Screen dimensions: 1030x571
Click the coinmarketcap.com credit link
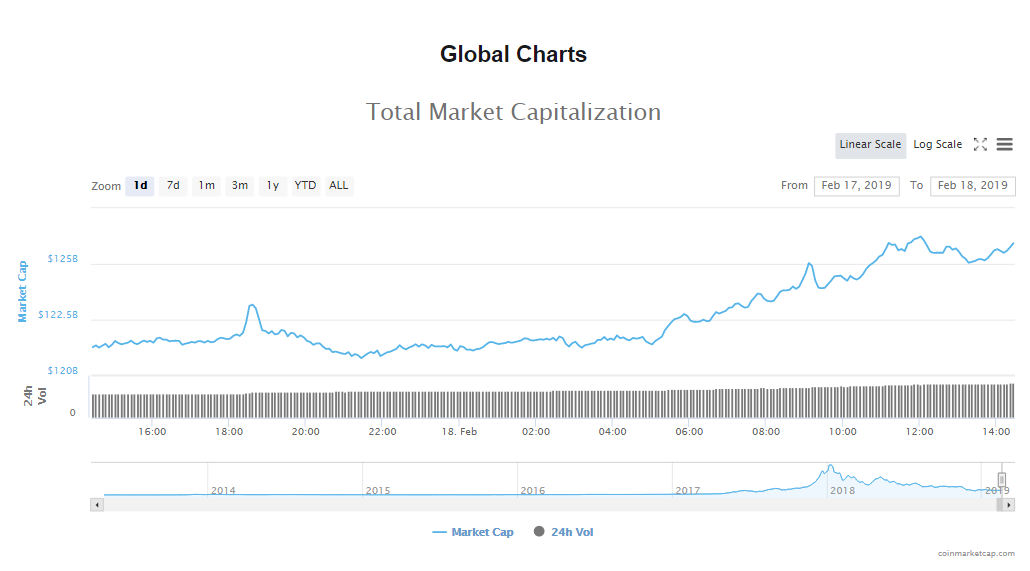coord(976,553)
